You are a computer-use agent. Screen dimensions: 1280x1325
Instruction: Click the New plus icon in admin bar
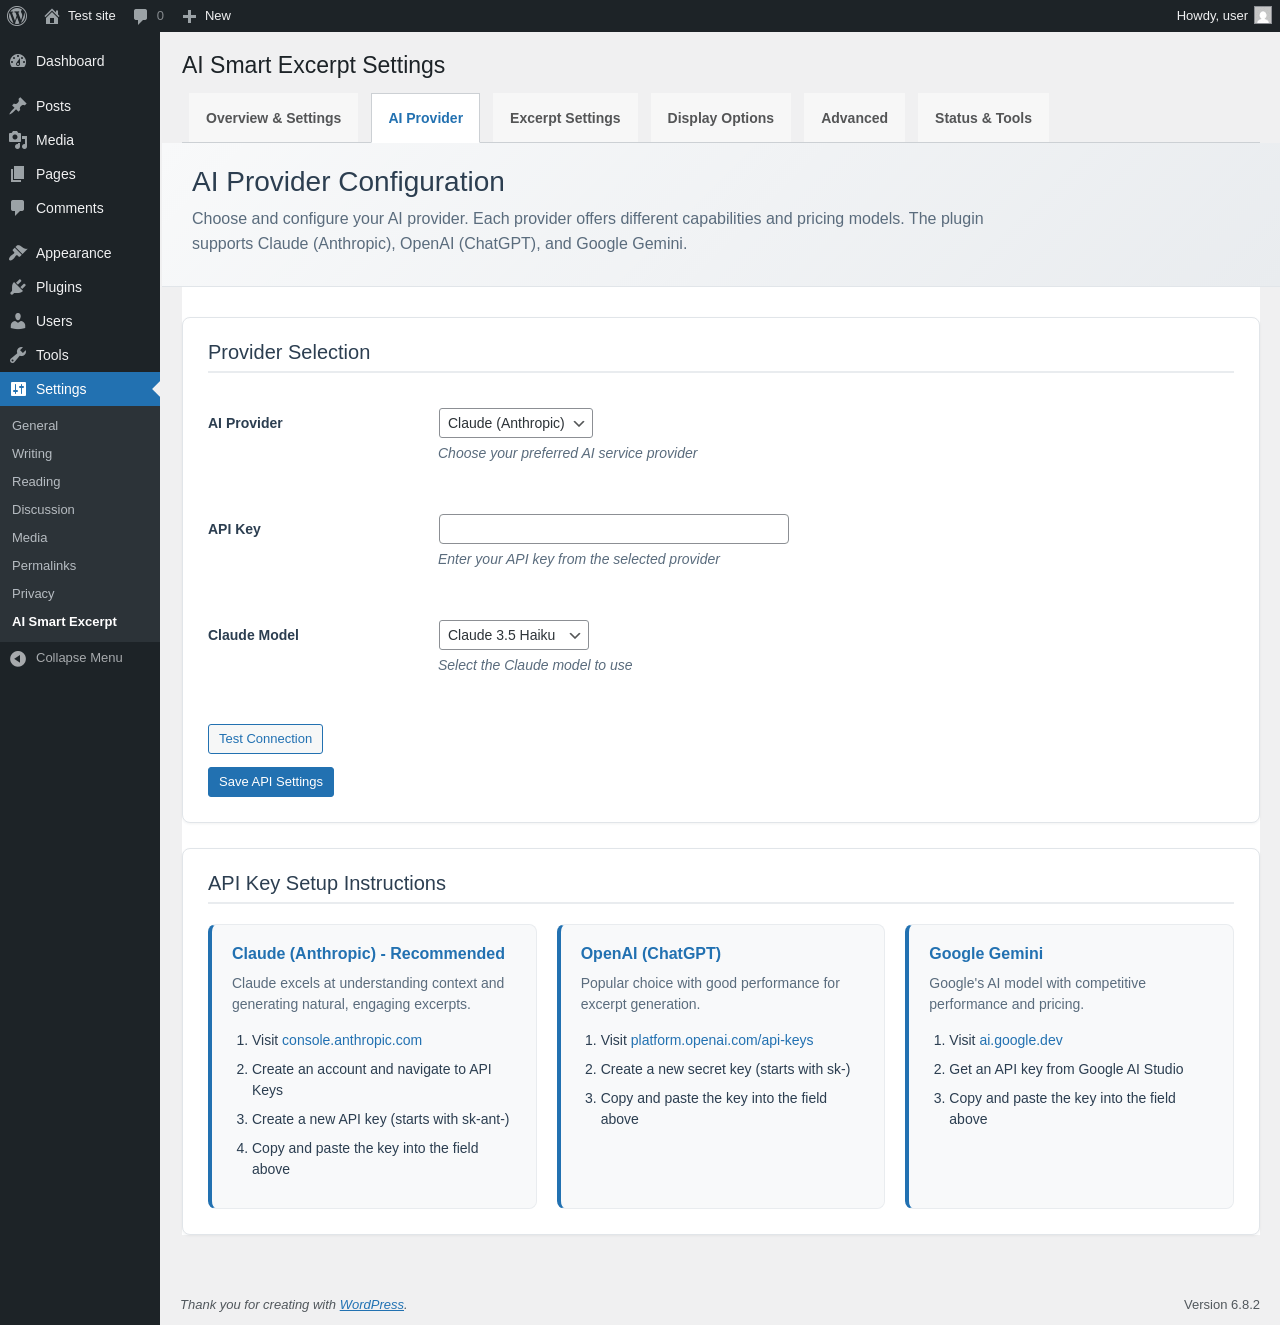point(189,16)
